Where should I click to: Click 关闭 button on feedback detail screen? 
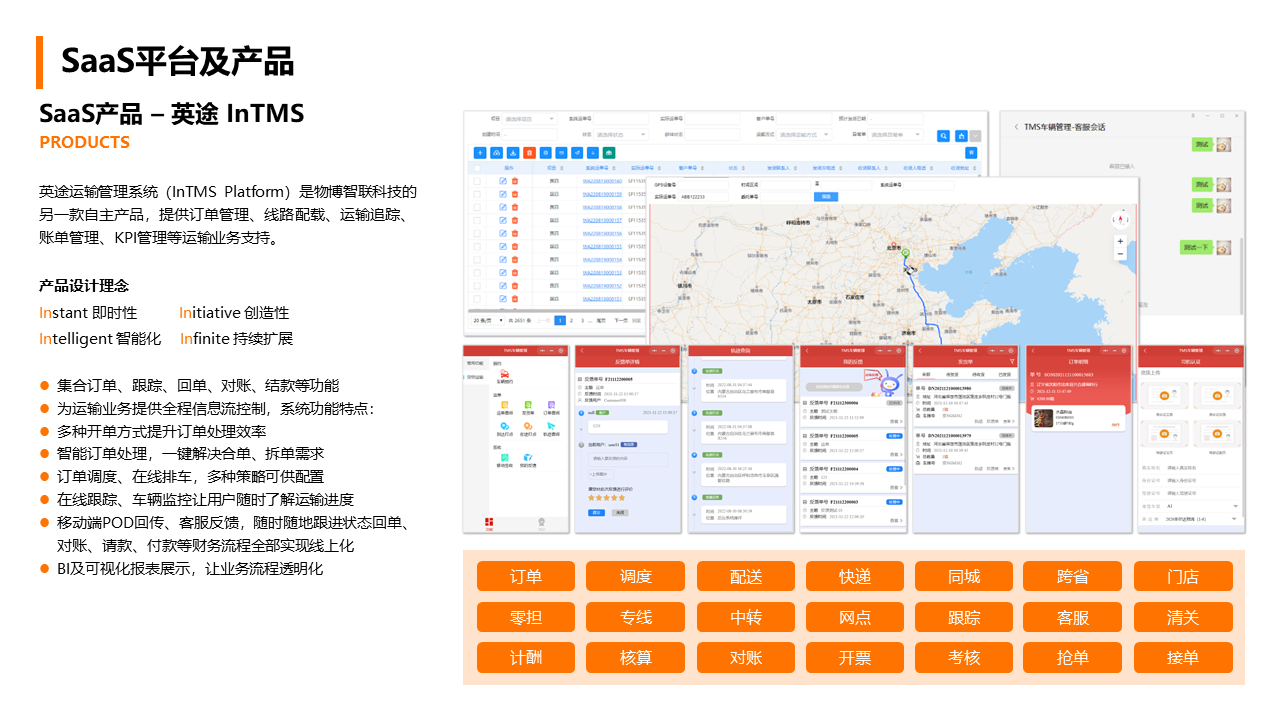[x=620, y=512]
